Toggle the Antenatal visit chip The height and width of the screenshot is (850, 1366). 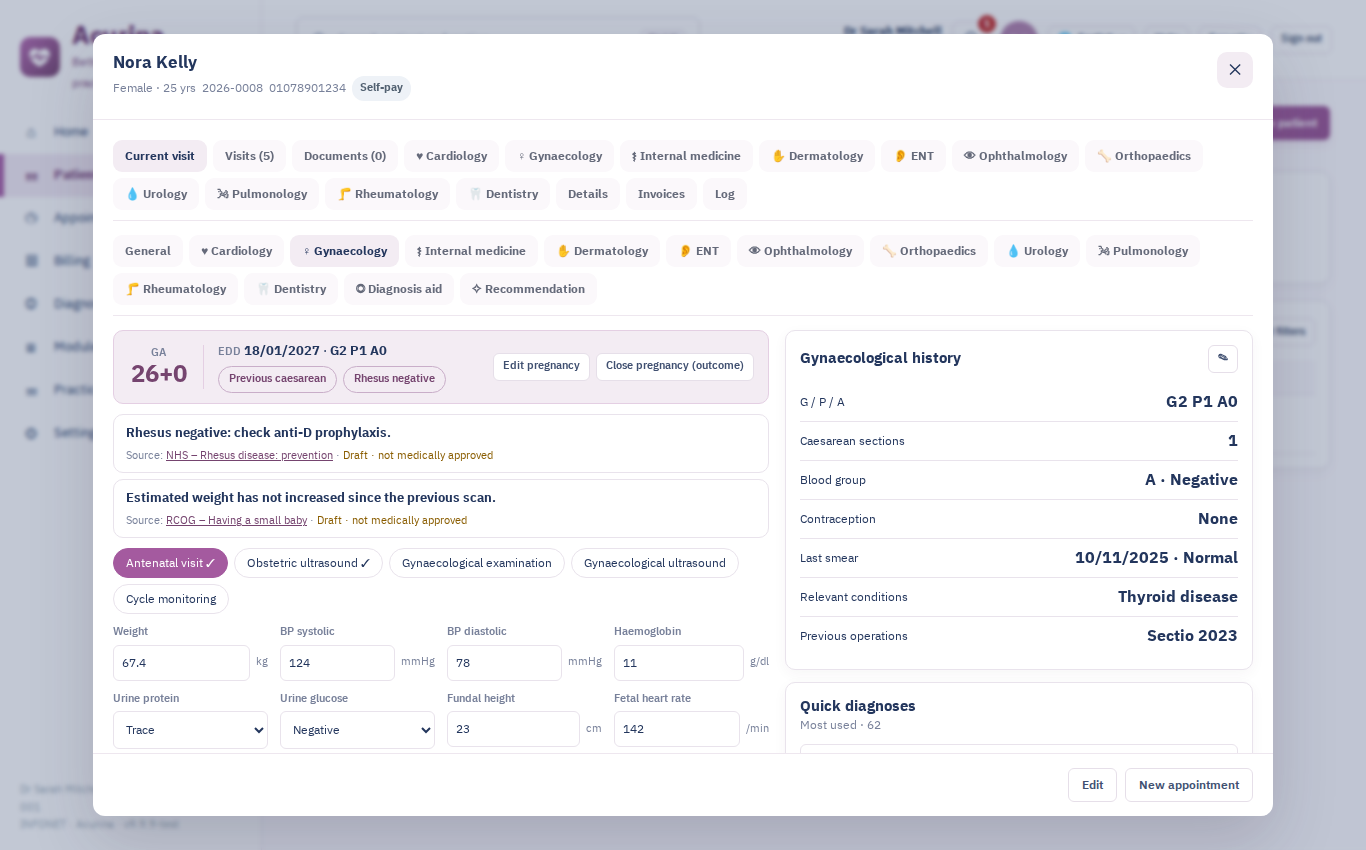click(170, 563)
